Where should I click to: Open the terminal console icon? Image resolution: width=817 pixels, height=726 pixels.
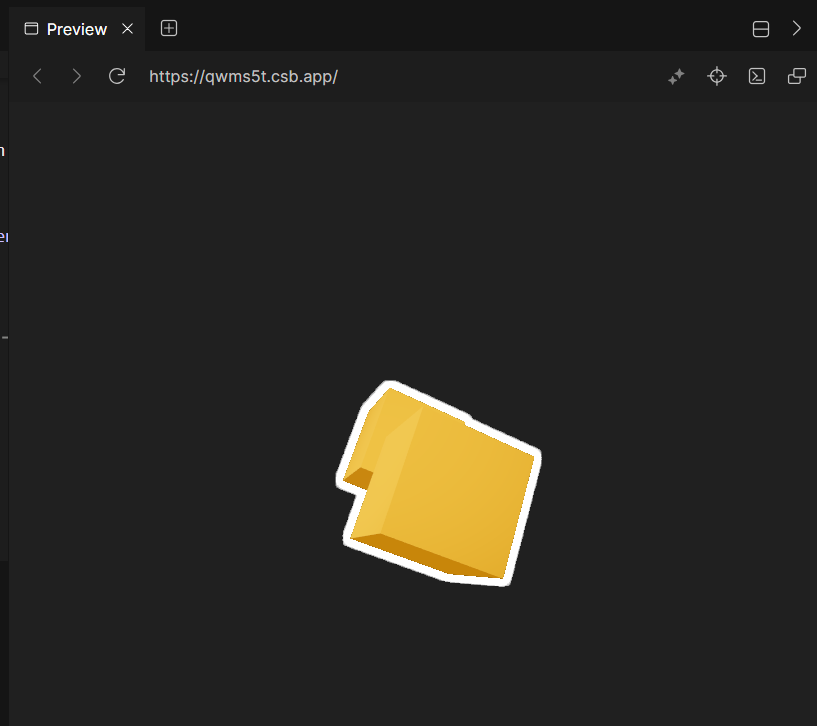point(756,76)
